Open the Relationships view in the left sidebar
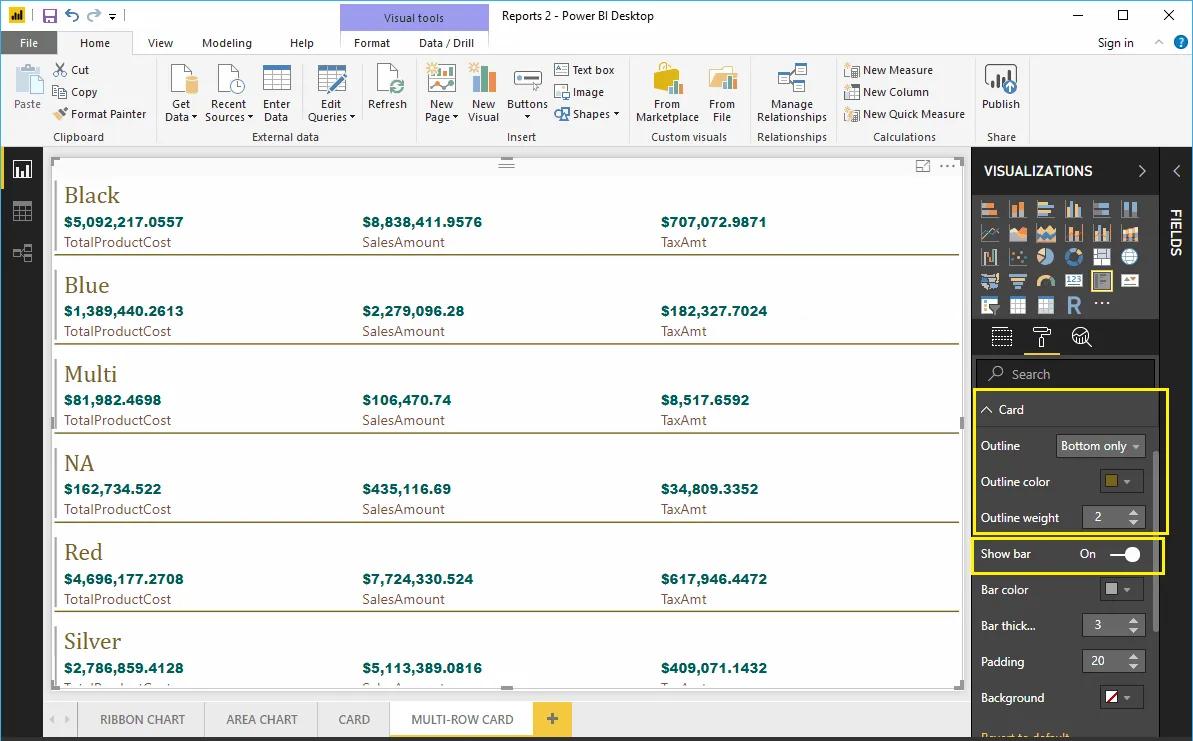Viewport: 1193px width, 741px height. pos(22,253)
